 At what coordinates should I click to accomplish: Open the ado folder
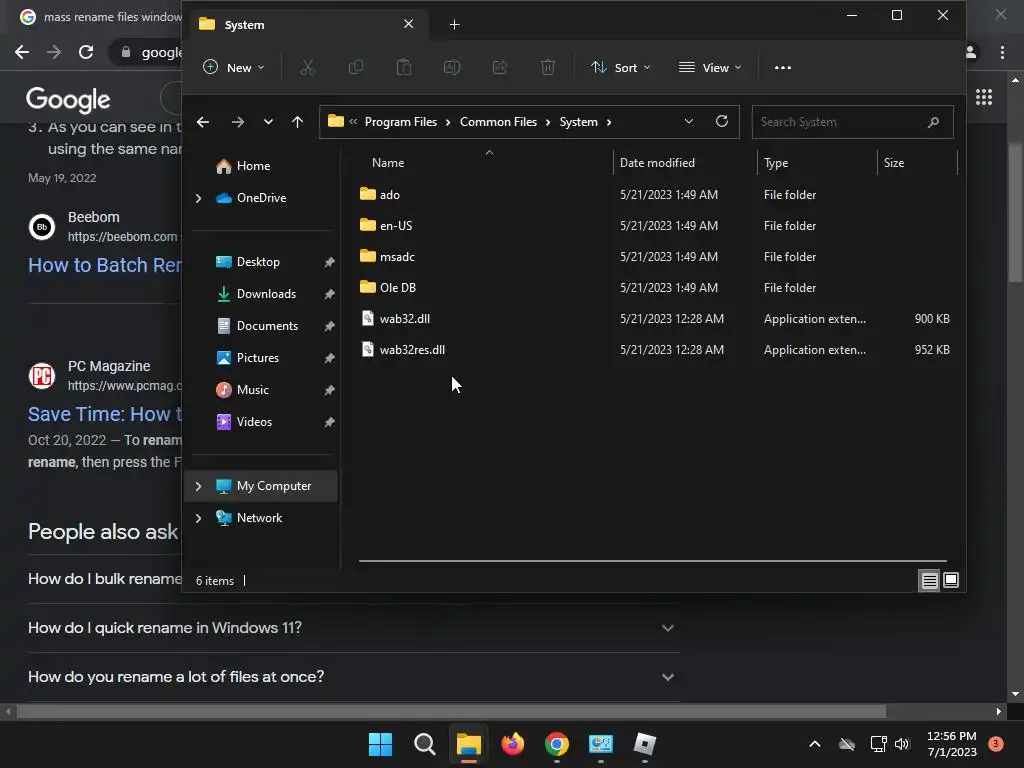click(x=389, y=195)
